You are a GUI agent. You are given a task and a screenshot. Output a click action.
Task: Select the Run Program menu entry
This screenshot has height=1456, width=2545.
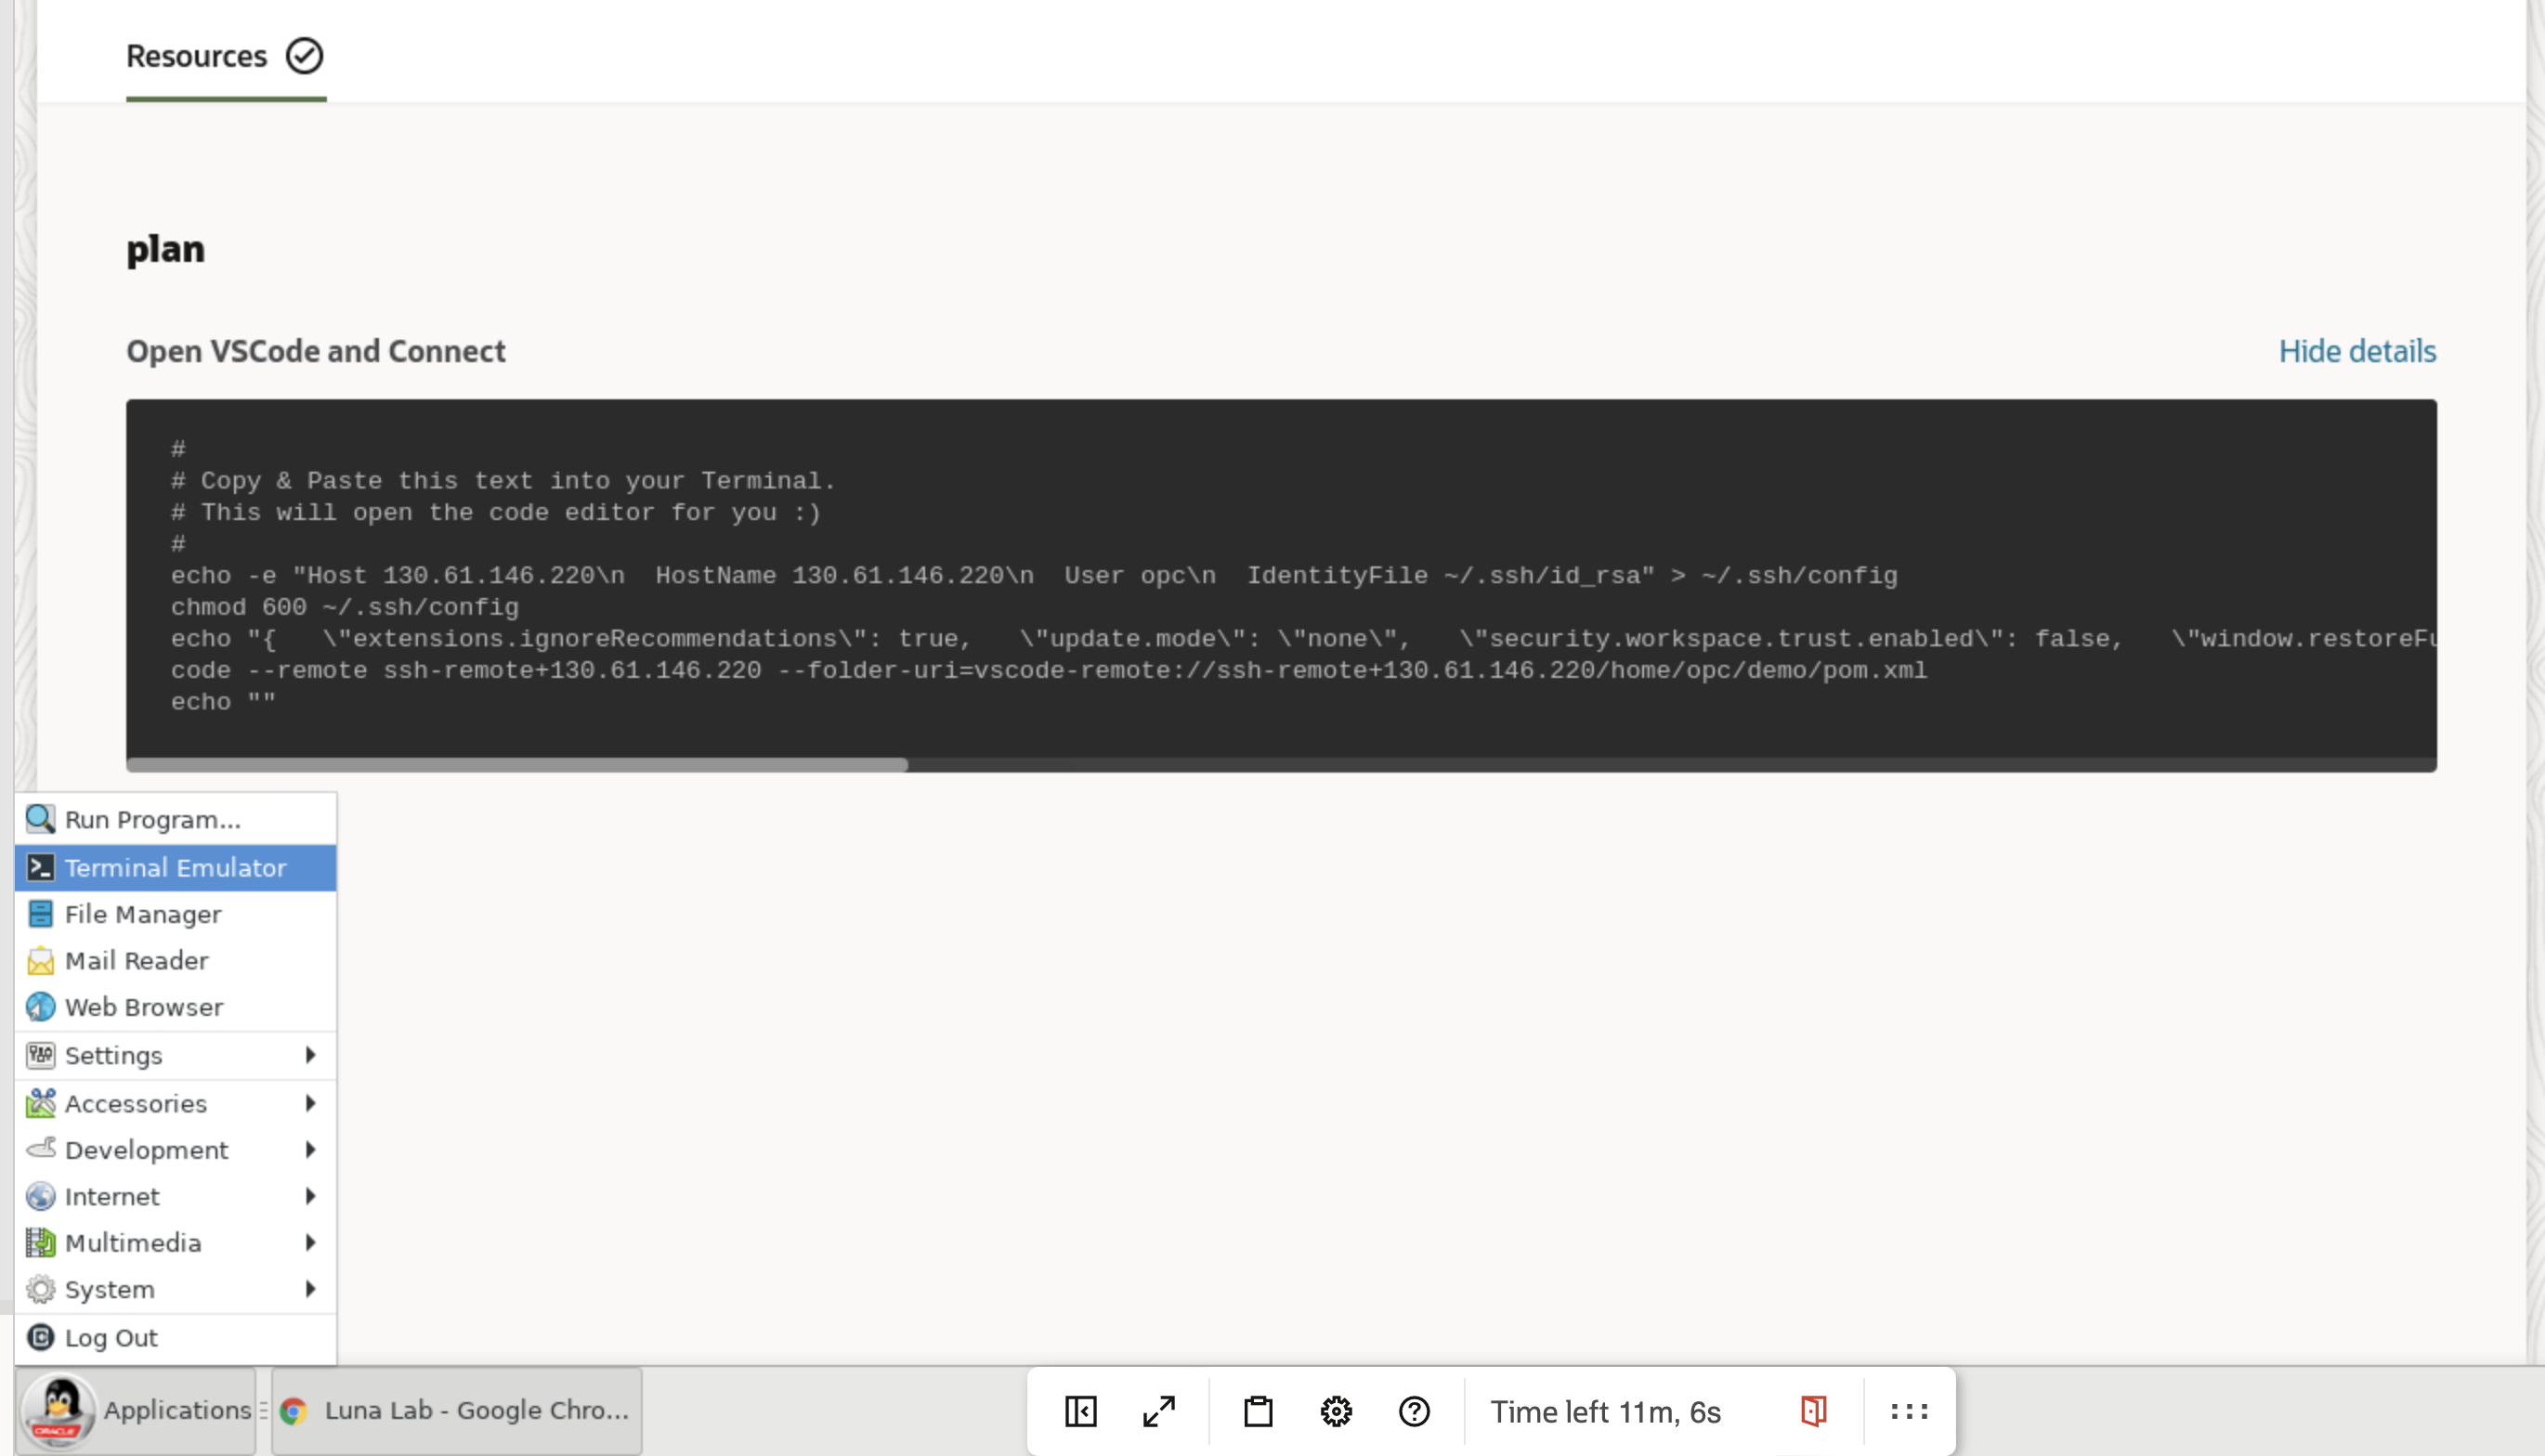point(152,818)
